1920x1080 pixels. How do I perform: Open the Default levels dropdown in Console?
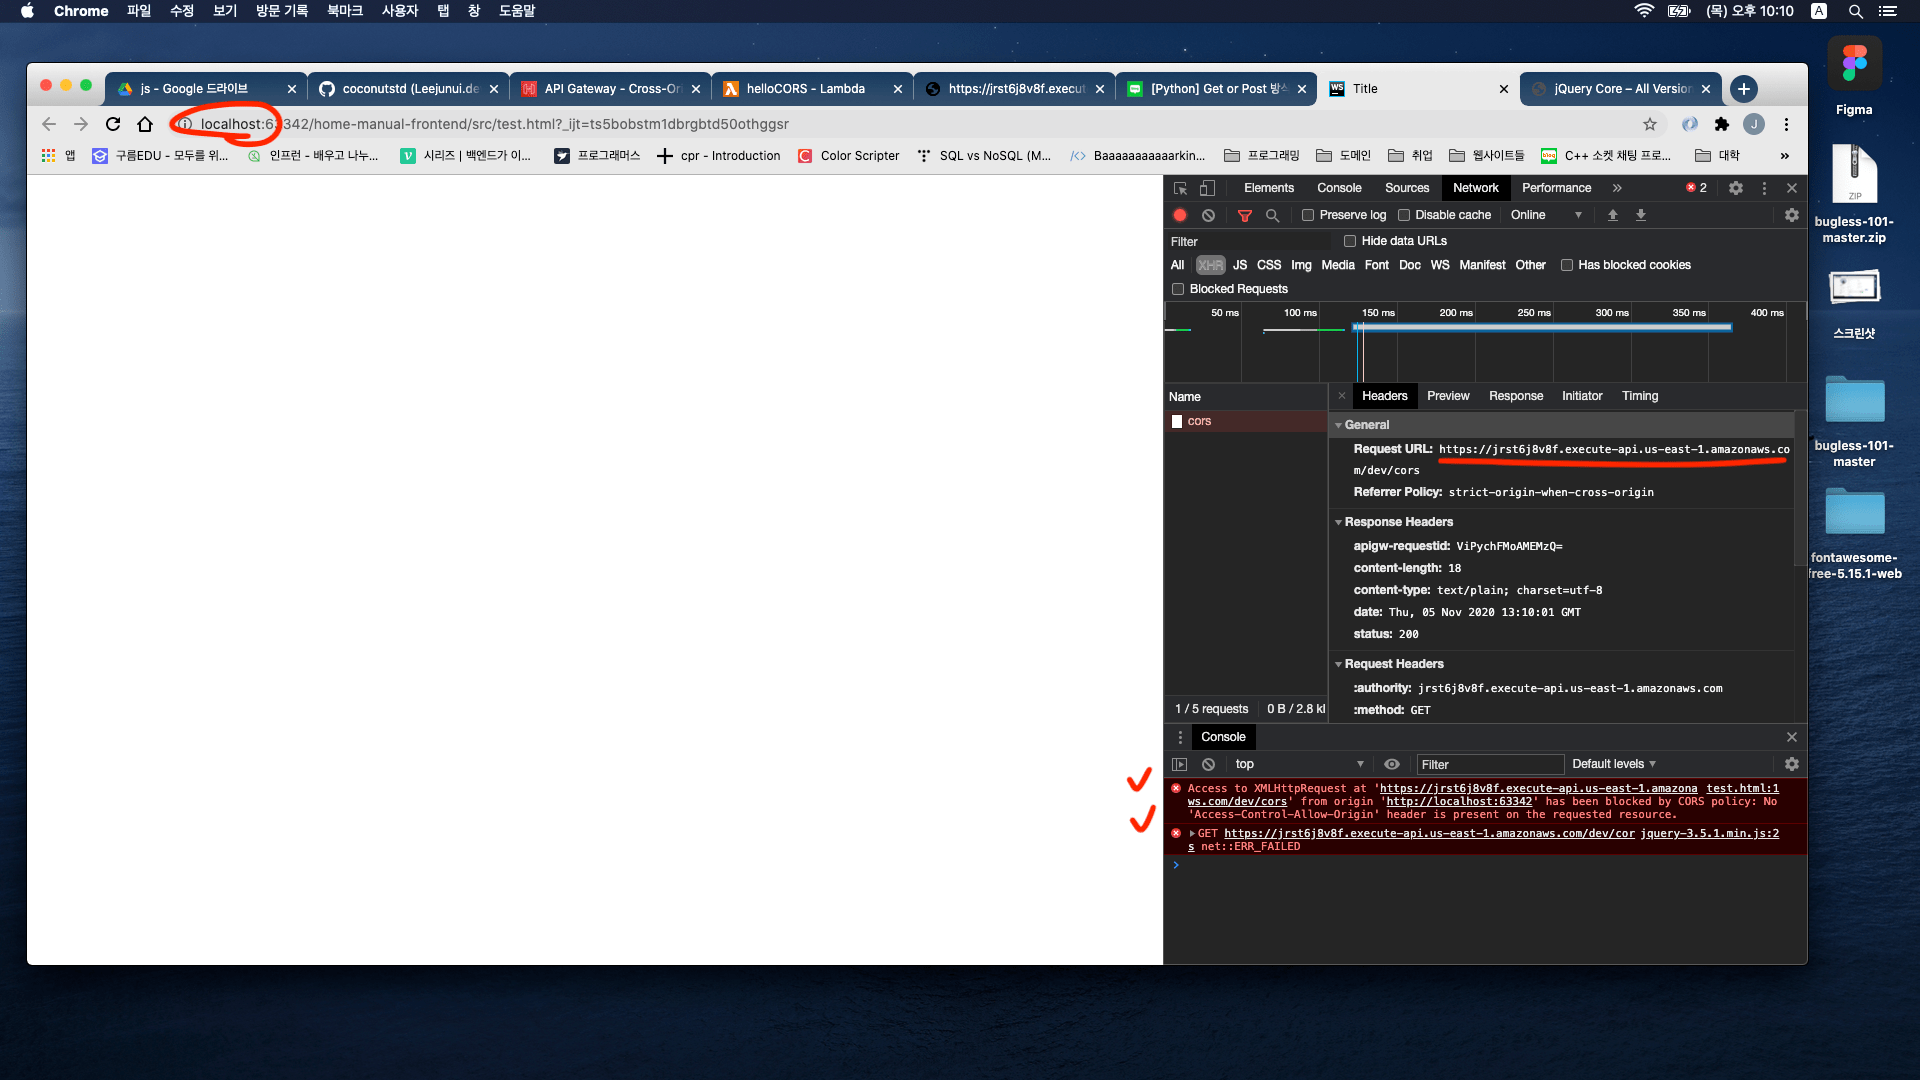[1612, 763]
